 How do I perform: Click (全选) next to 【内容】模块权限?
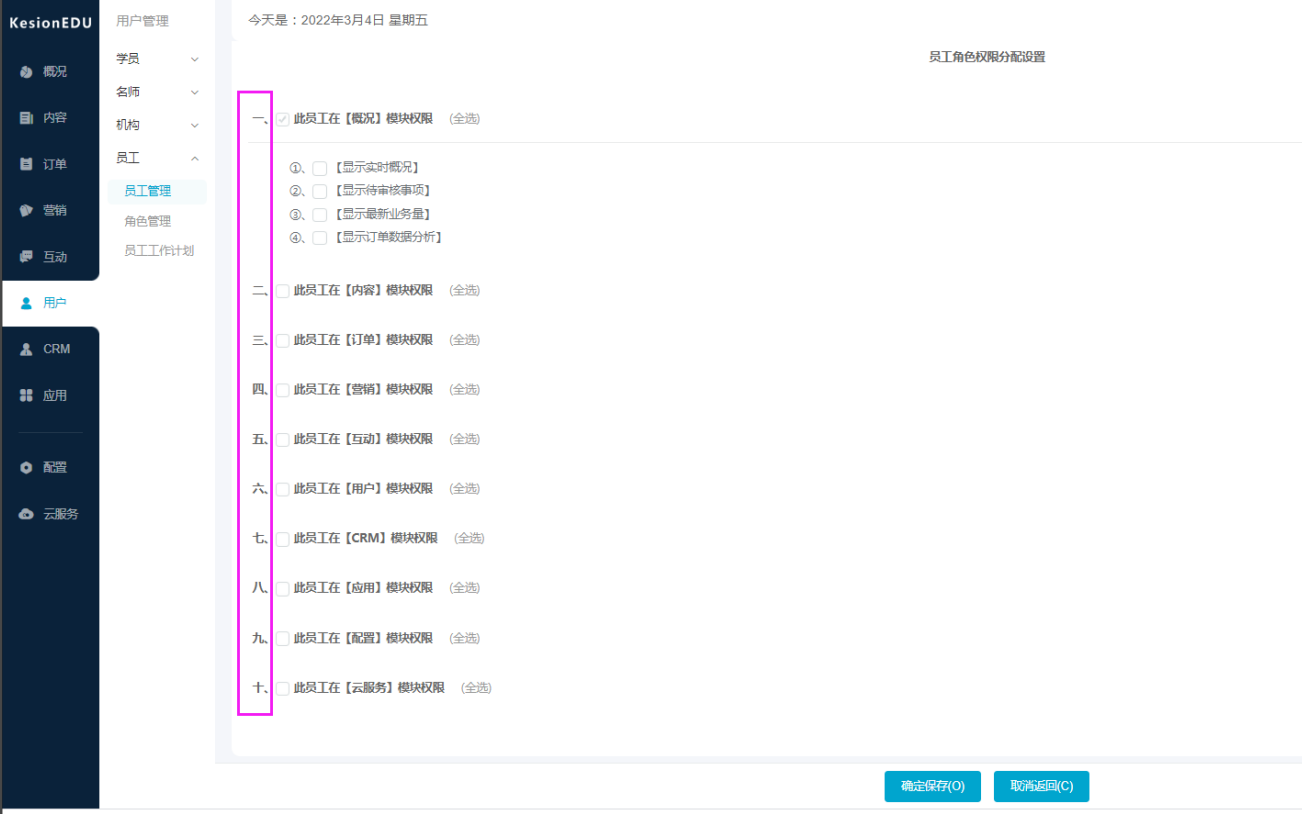[x=465, y=291]
